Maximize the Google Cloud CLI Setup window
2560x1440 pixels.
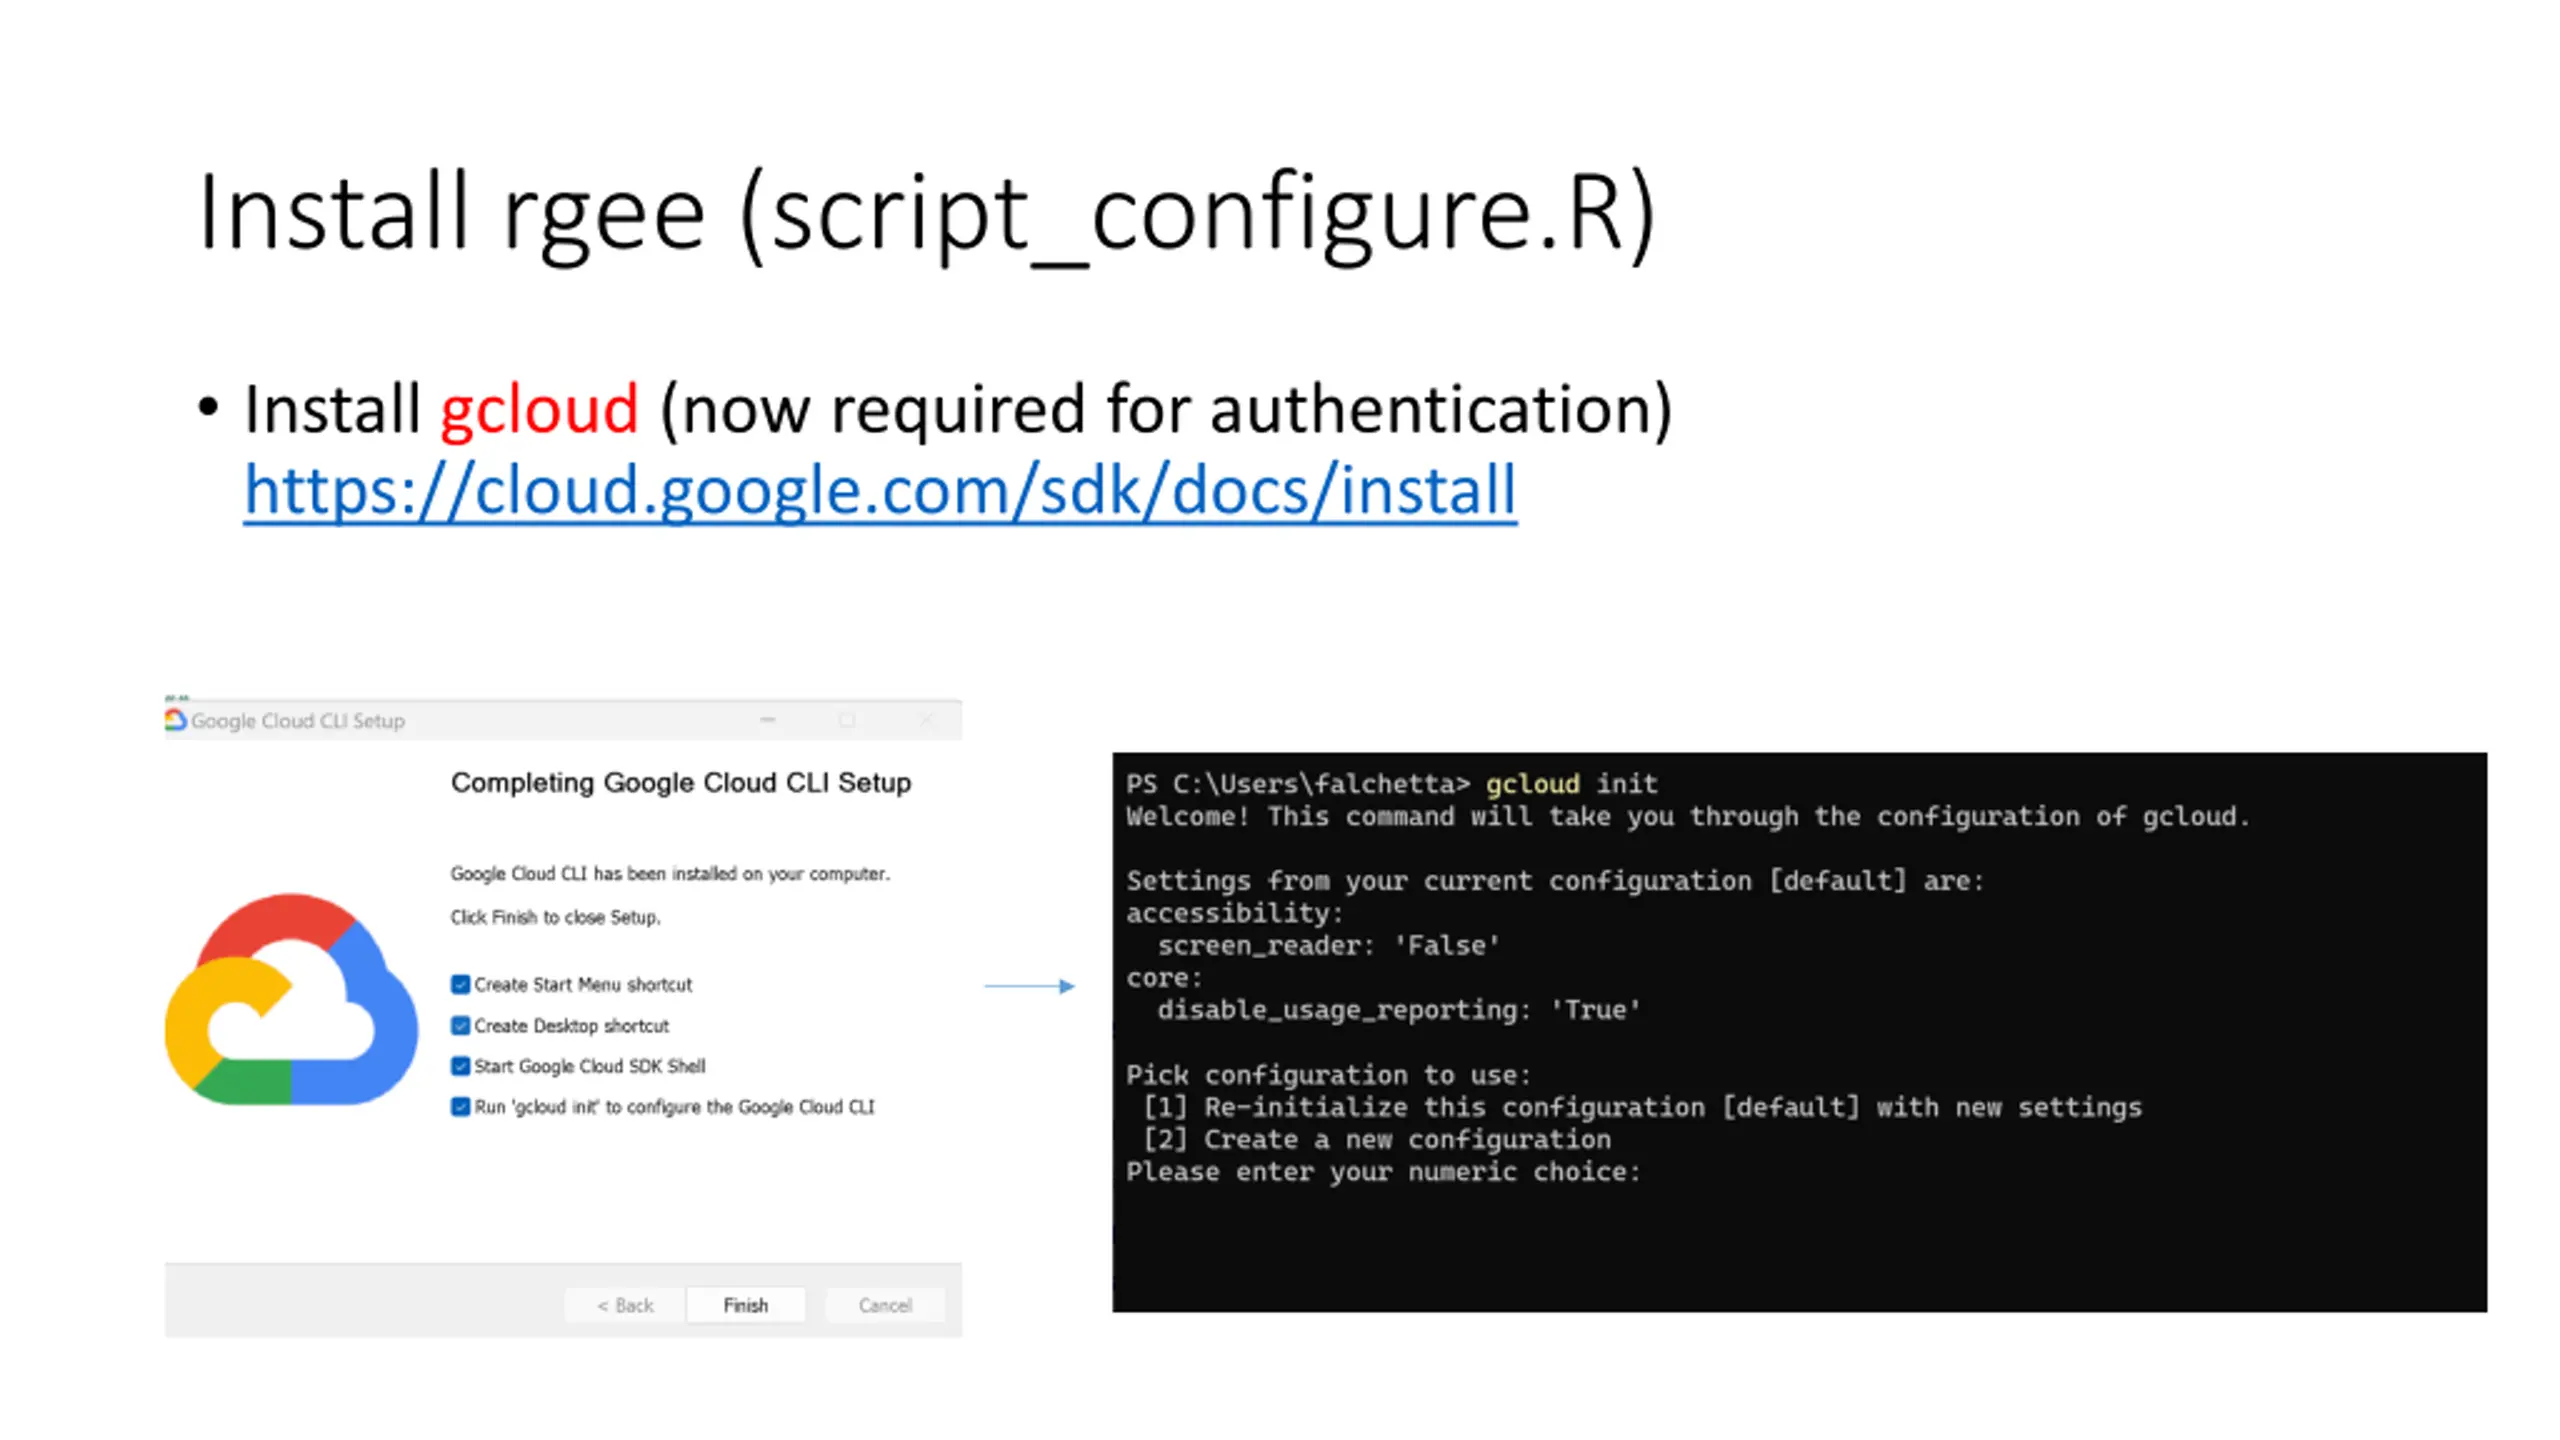847,720
